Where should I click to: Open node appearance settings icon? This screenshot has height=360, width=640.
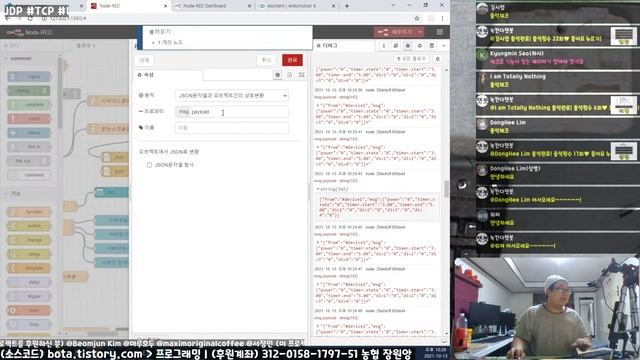tap(302, 75)
